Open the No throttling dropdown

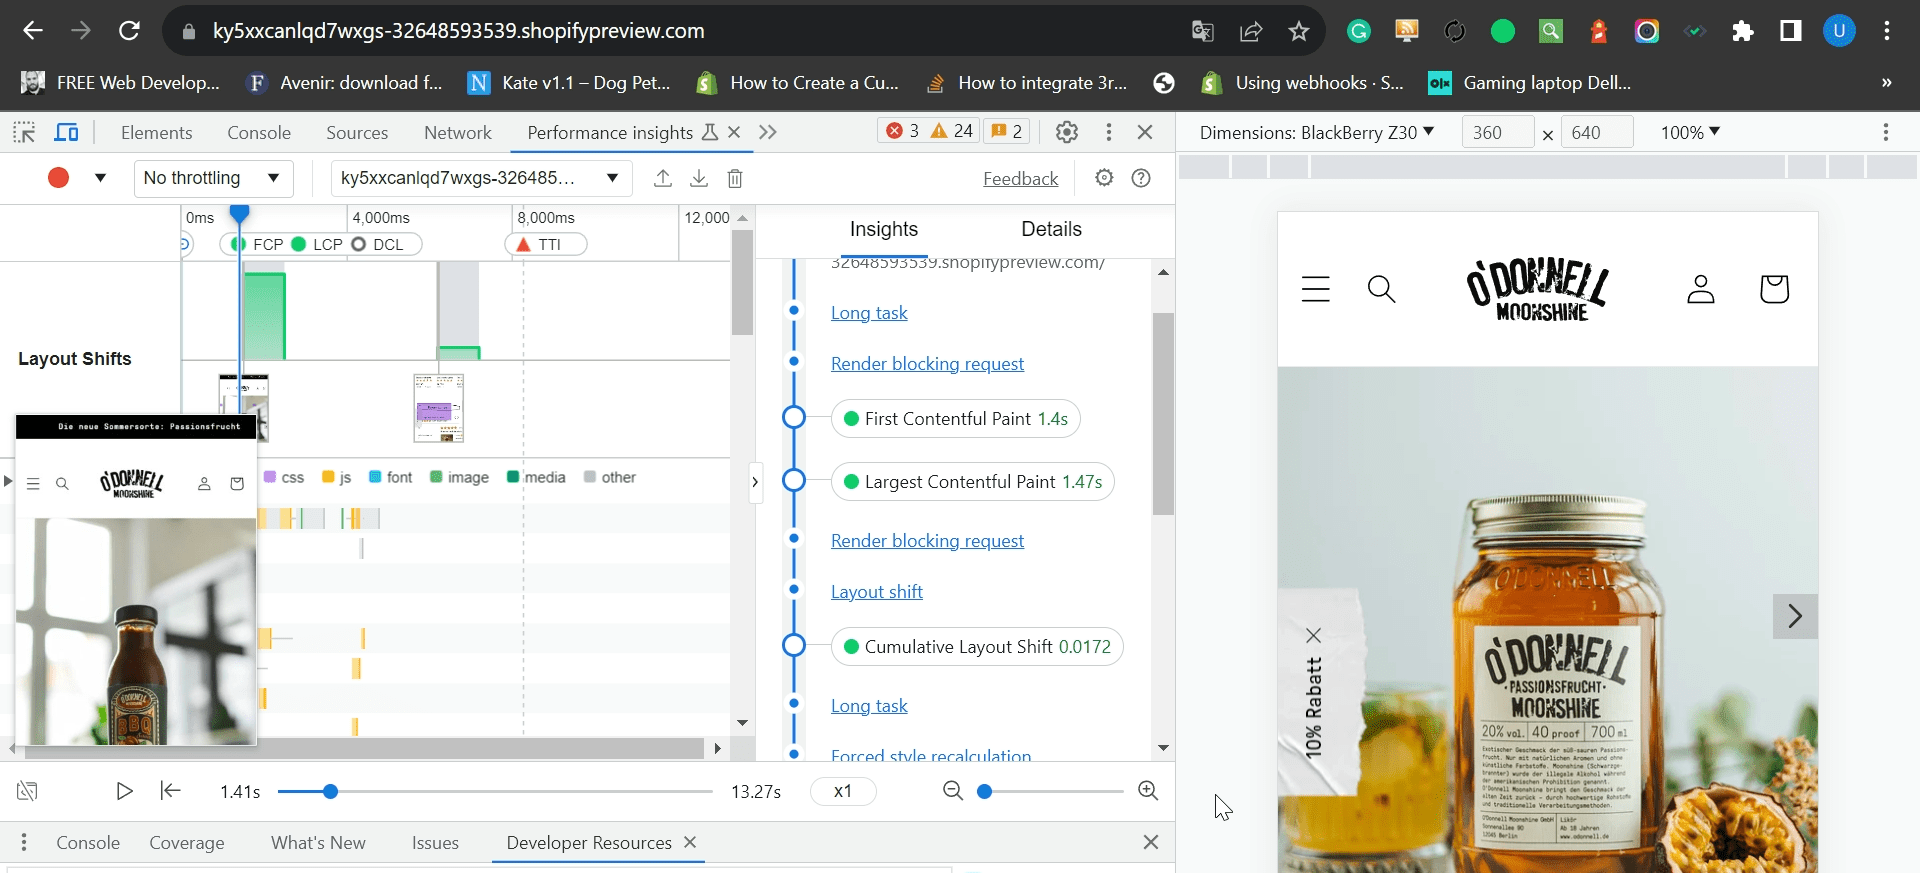(x=213, y=178)
